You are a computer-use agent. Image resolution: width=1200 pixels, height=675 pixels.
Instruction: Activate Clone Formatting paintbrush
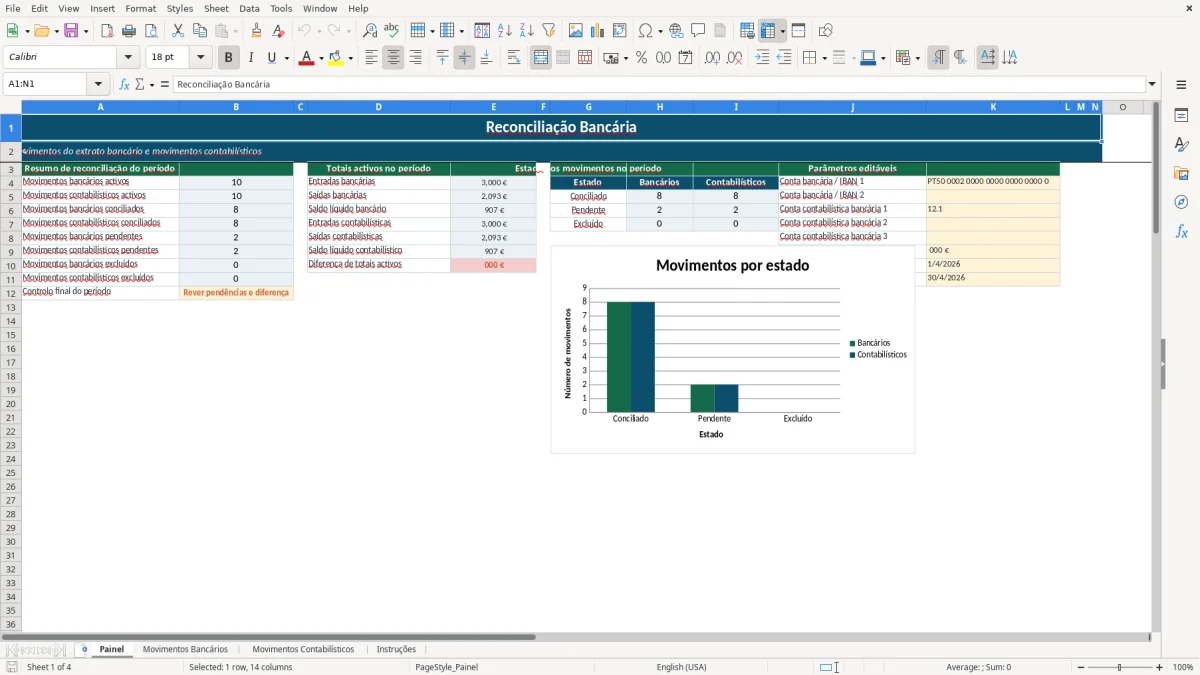[x=256, y=31]
